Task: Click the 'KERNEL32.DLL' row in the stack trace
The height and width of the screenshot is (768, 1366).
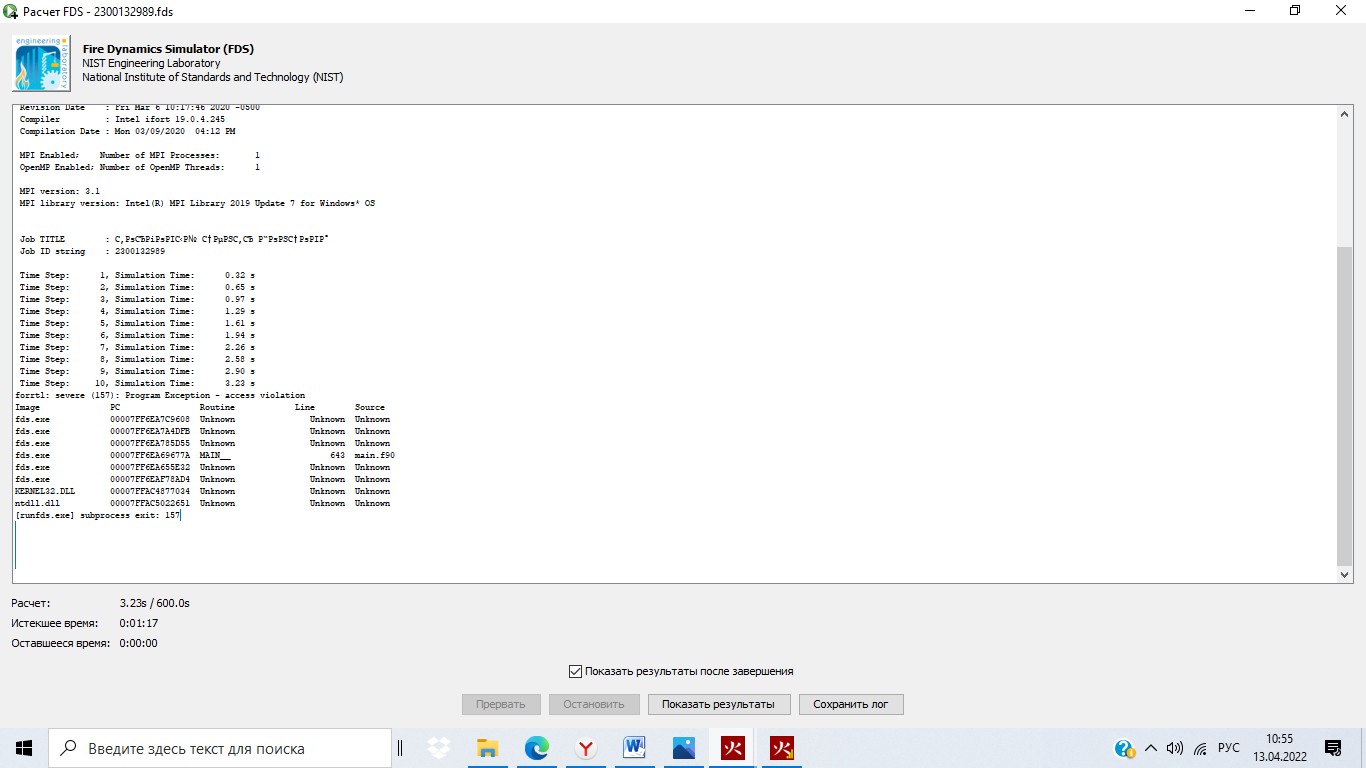Action: pyautogui.click(x=203, y=491)
